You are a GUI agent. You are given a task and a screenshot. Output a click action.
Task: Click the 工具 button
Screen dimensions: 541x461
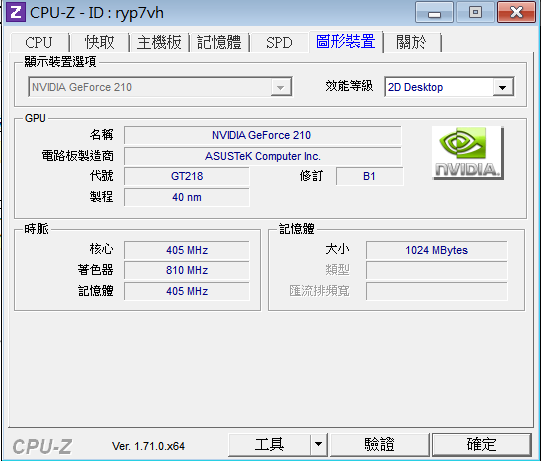click(269, 444)
